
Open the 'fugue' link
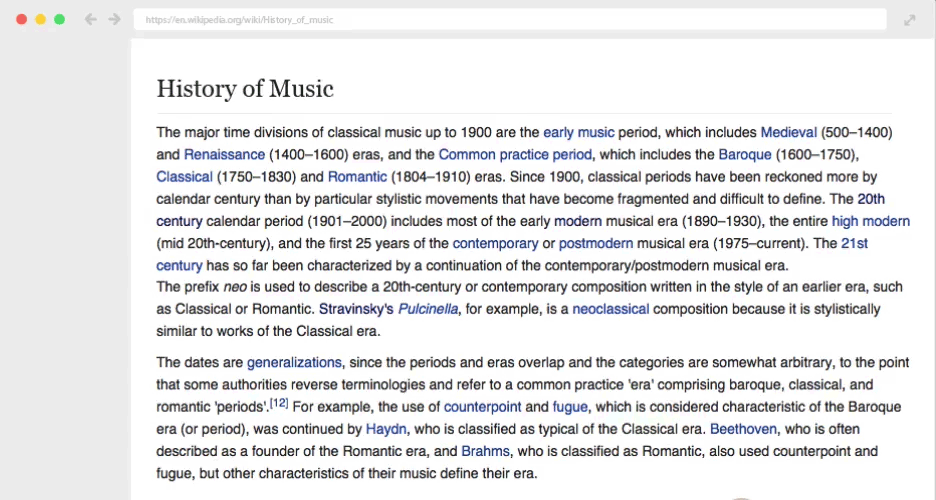[x=570, y=407]
